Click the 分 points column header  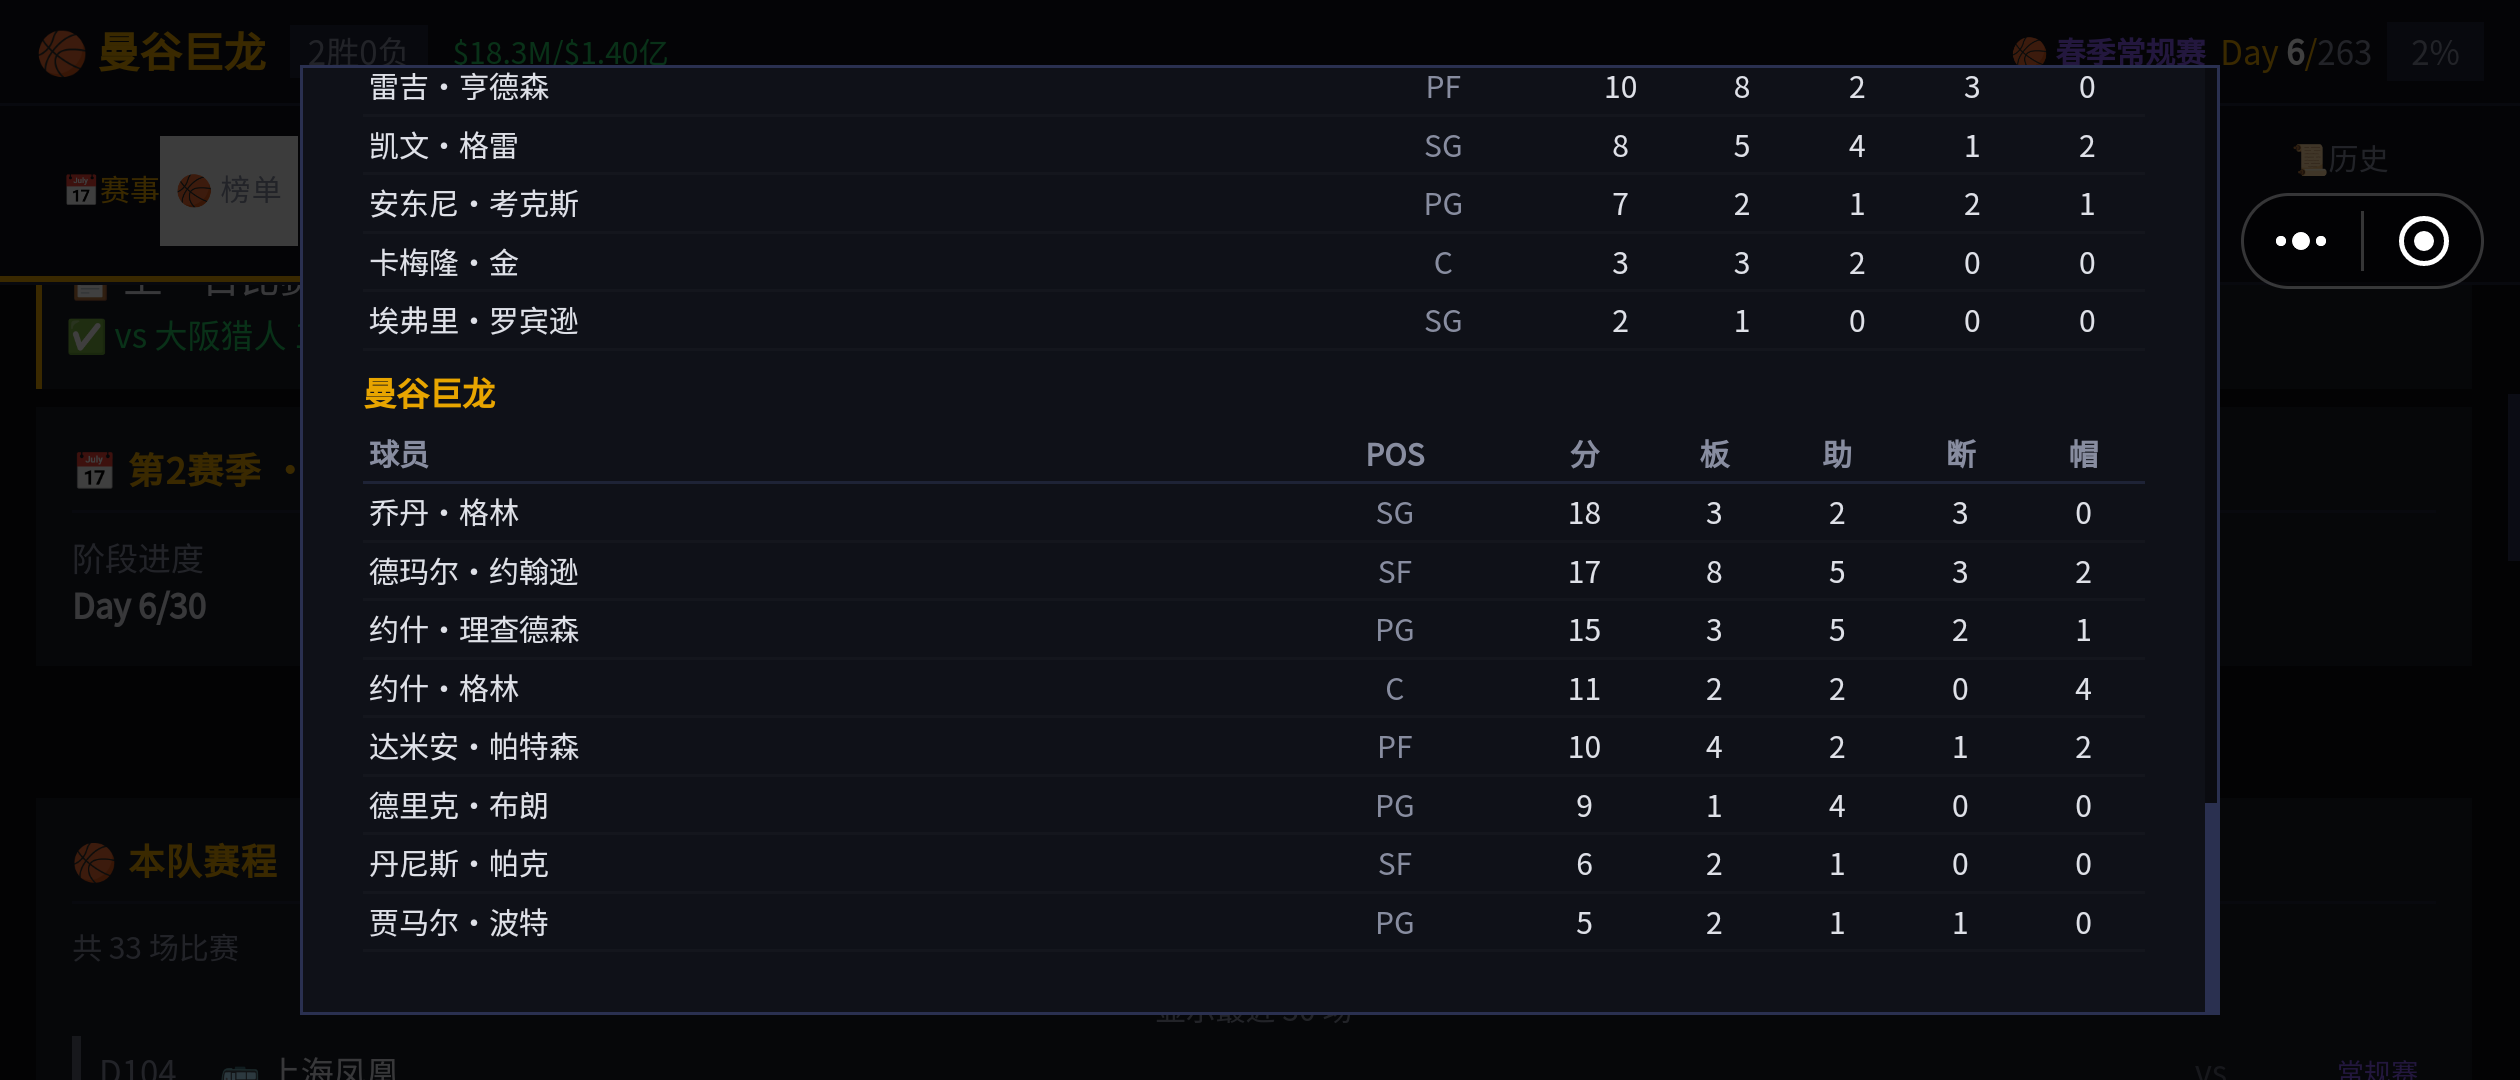tap(1584, 455)
